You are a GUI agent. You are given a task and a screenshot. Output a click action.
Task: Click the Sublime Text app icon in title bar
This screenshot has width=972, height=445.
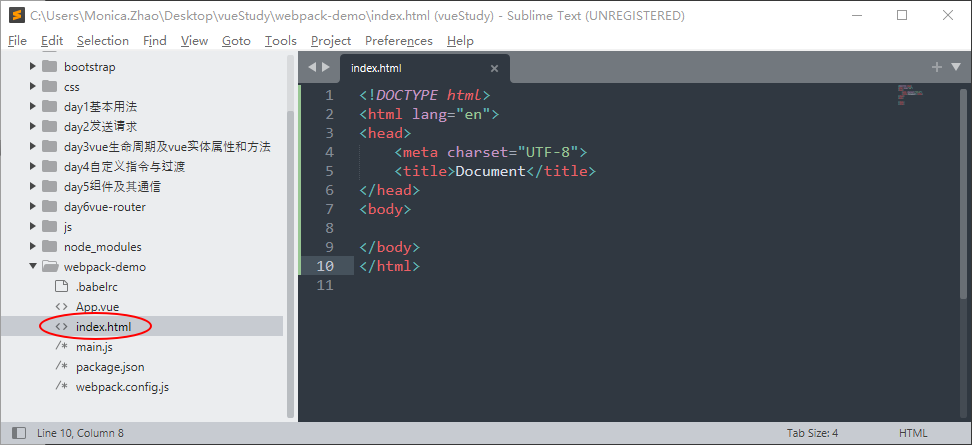[x=17, y=15]
